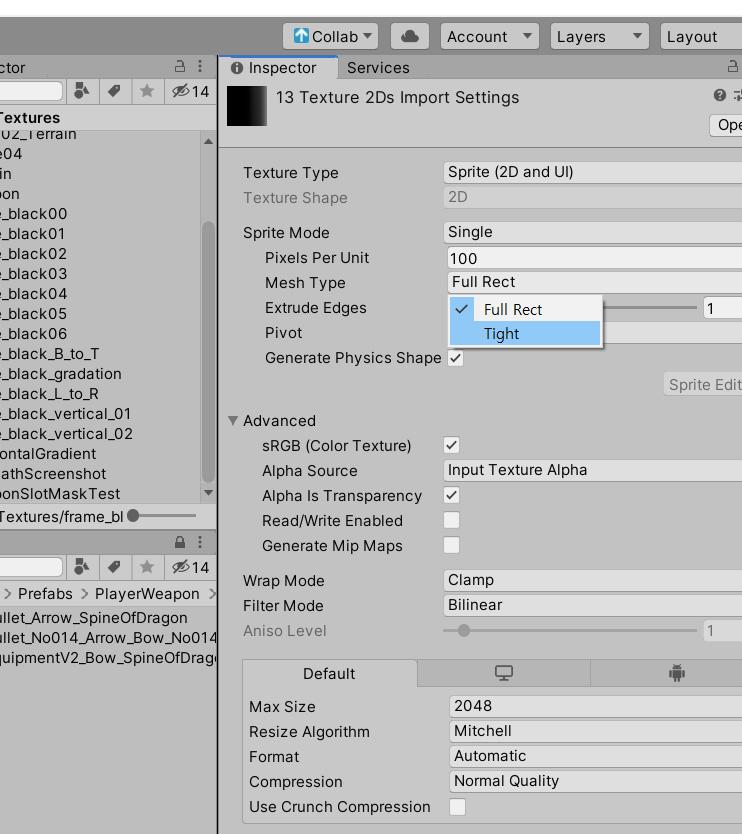742x834 pixels.
Task: Open the Max Size dropdown
Action: pyautogui.click(x=595, y=706)
